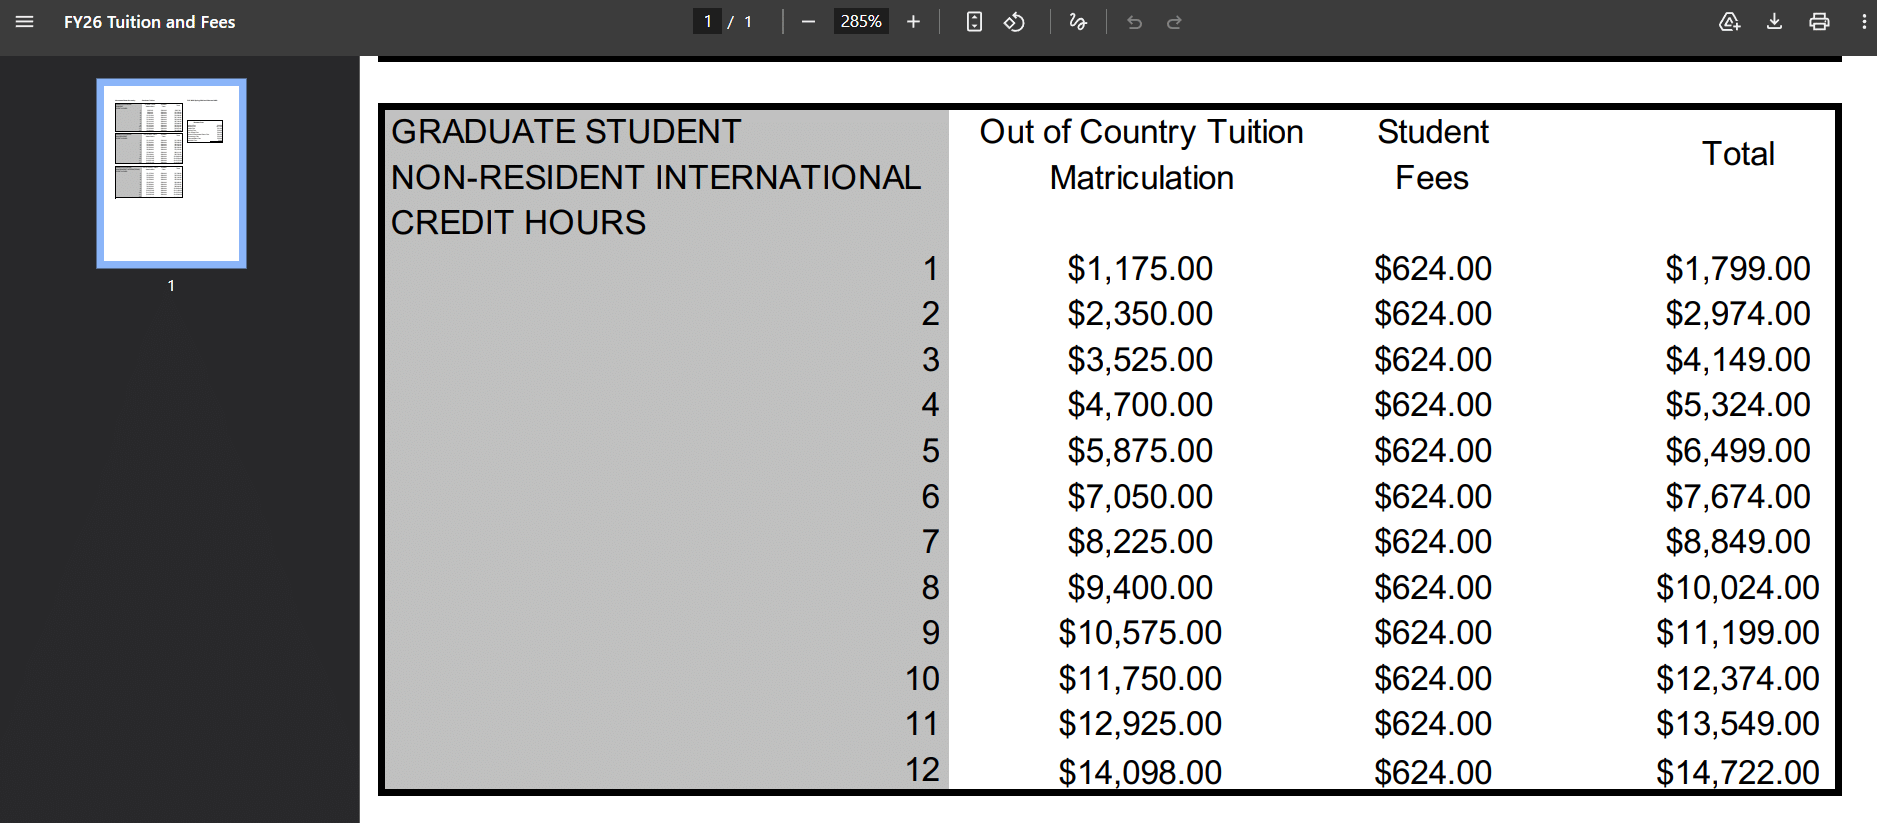Image resolution: width=1877 pixels, height=823 pixels.
Task: Click the current page number field
Action: point(707,22)
